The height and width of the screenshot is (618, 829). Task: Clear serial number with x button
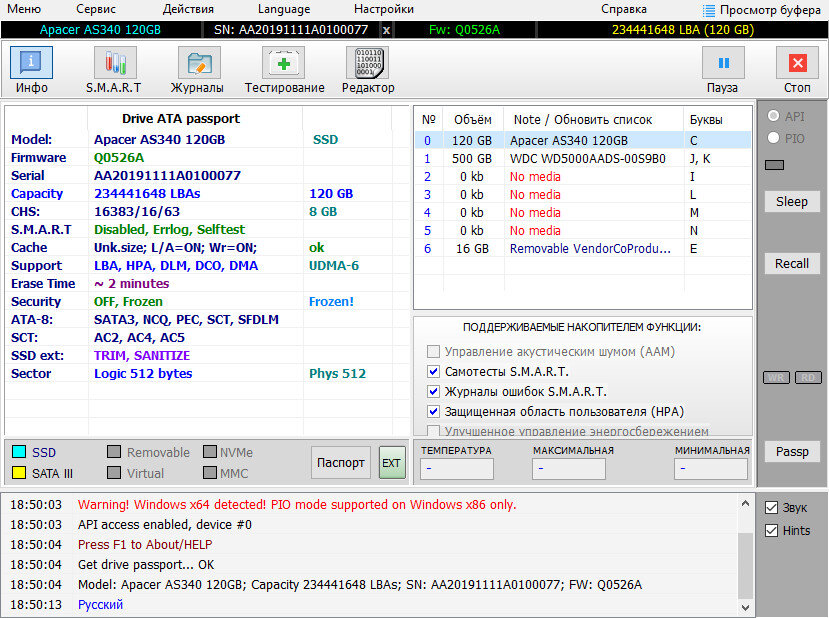pyautogui.click(x=386, y=30)
